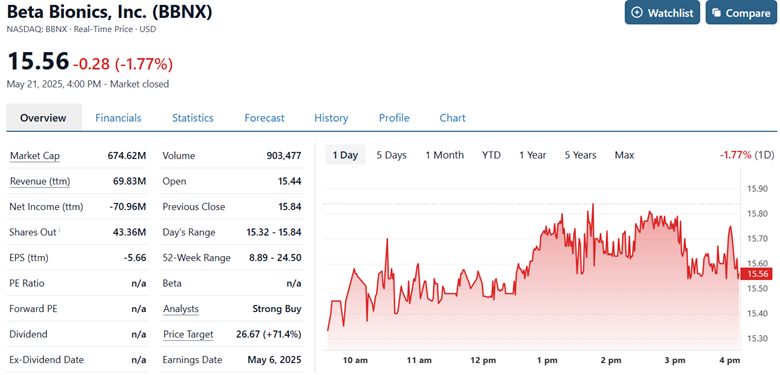Click the Market Cap link

pyautogui.click(x=35, y=156)
